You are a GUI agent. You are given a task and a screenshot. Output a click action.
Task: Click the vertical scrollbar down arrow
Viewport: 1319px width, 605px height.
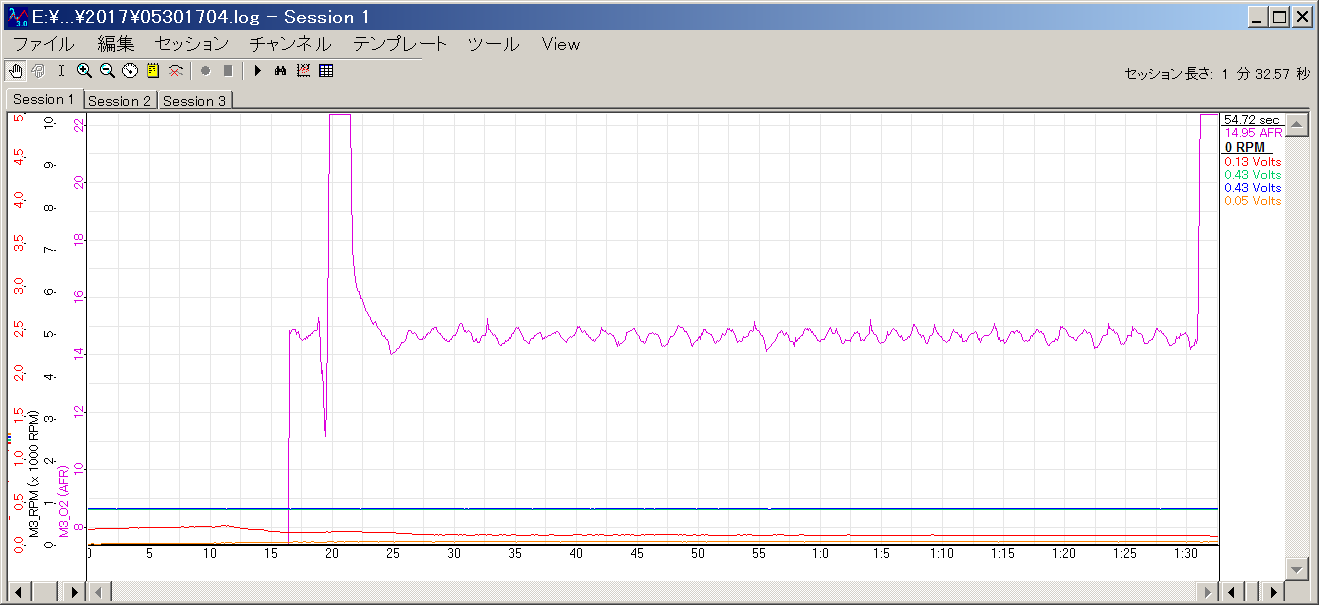(1297, 568)
